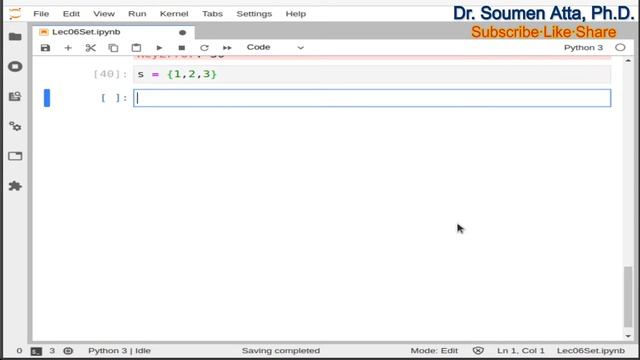Interrupt the kernel with the stop icon
The height and width of the screenshot is (360, 640).
point(182,48)
